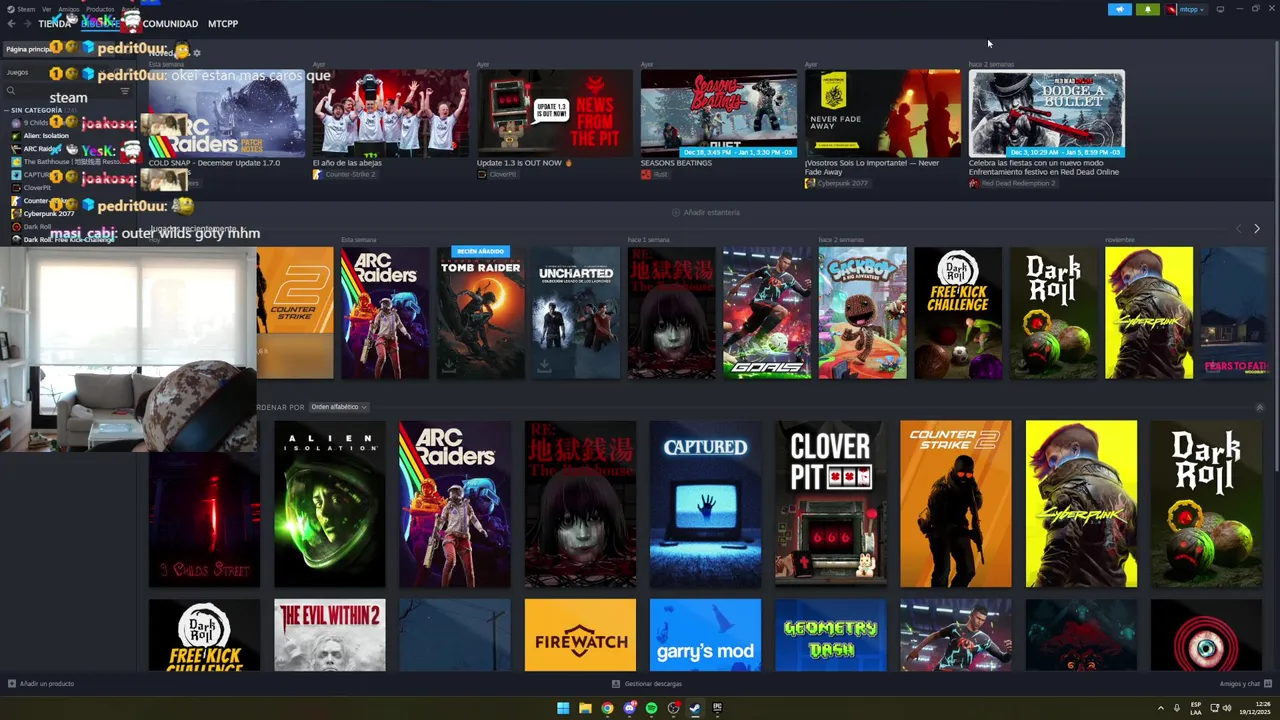
Task: Open Clover Pit cover in game grid
Action: 830,504
